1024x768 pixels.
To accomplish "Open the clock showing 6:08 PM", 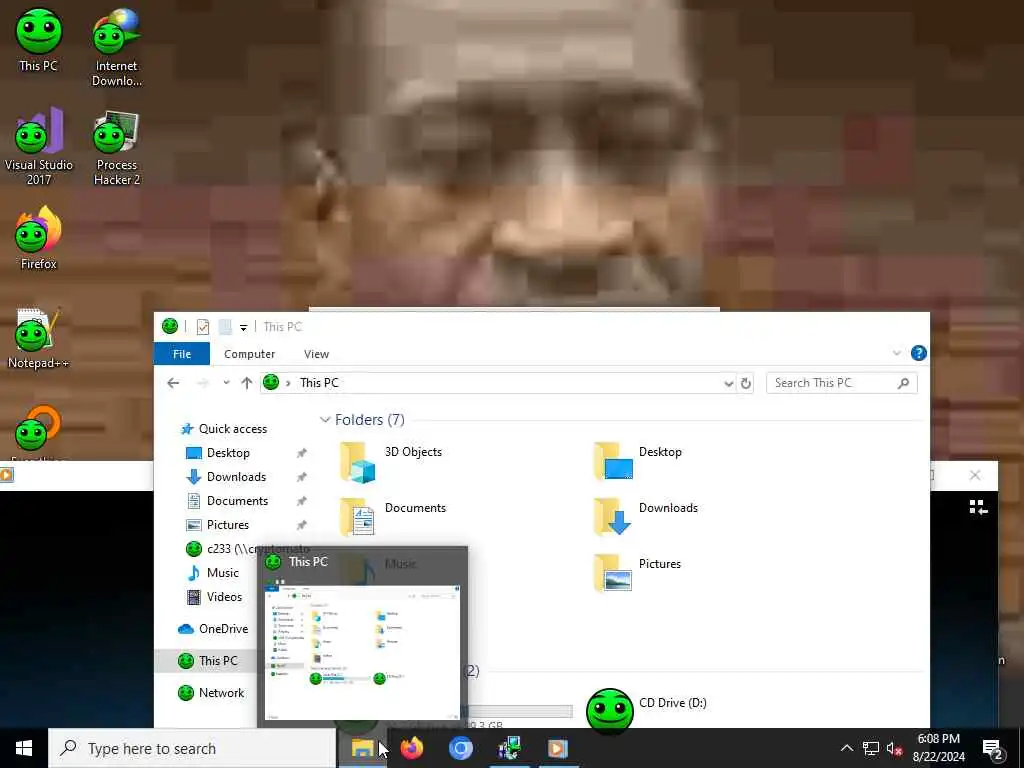I will (x=938, y=748).
